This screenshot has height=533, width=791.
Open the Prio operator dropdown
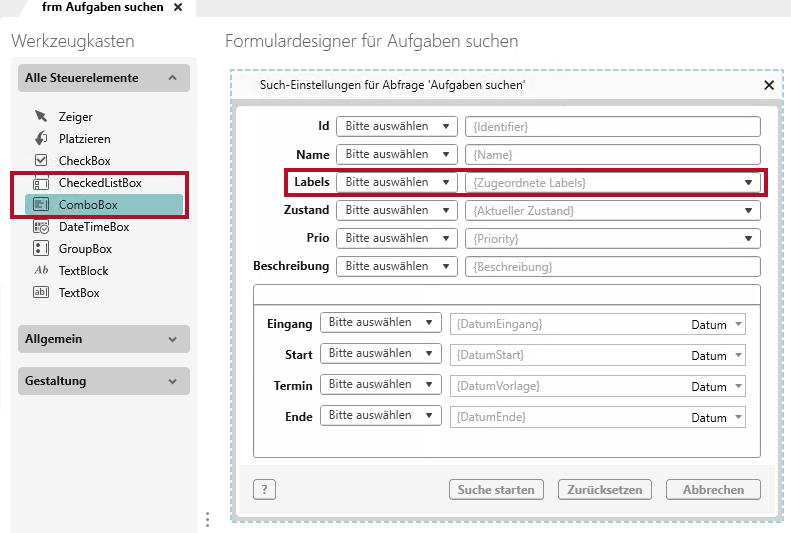397,238
